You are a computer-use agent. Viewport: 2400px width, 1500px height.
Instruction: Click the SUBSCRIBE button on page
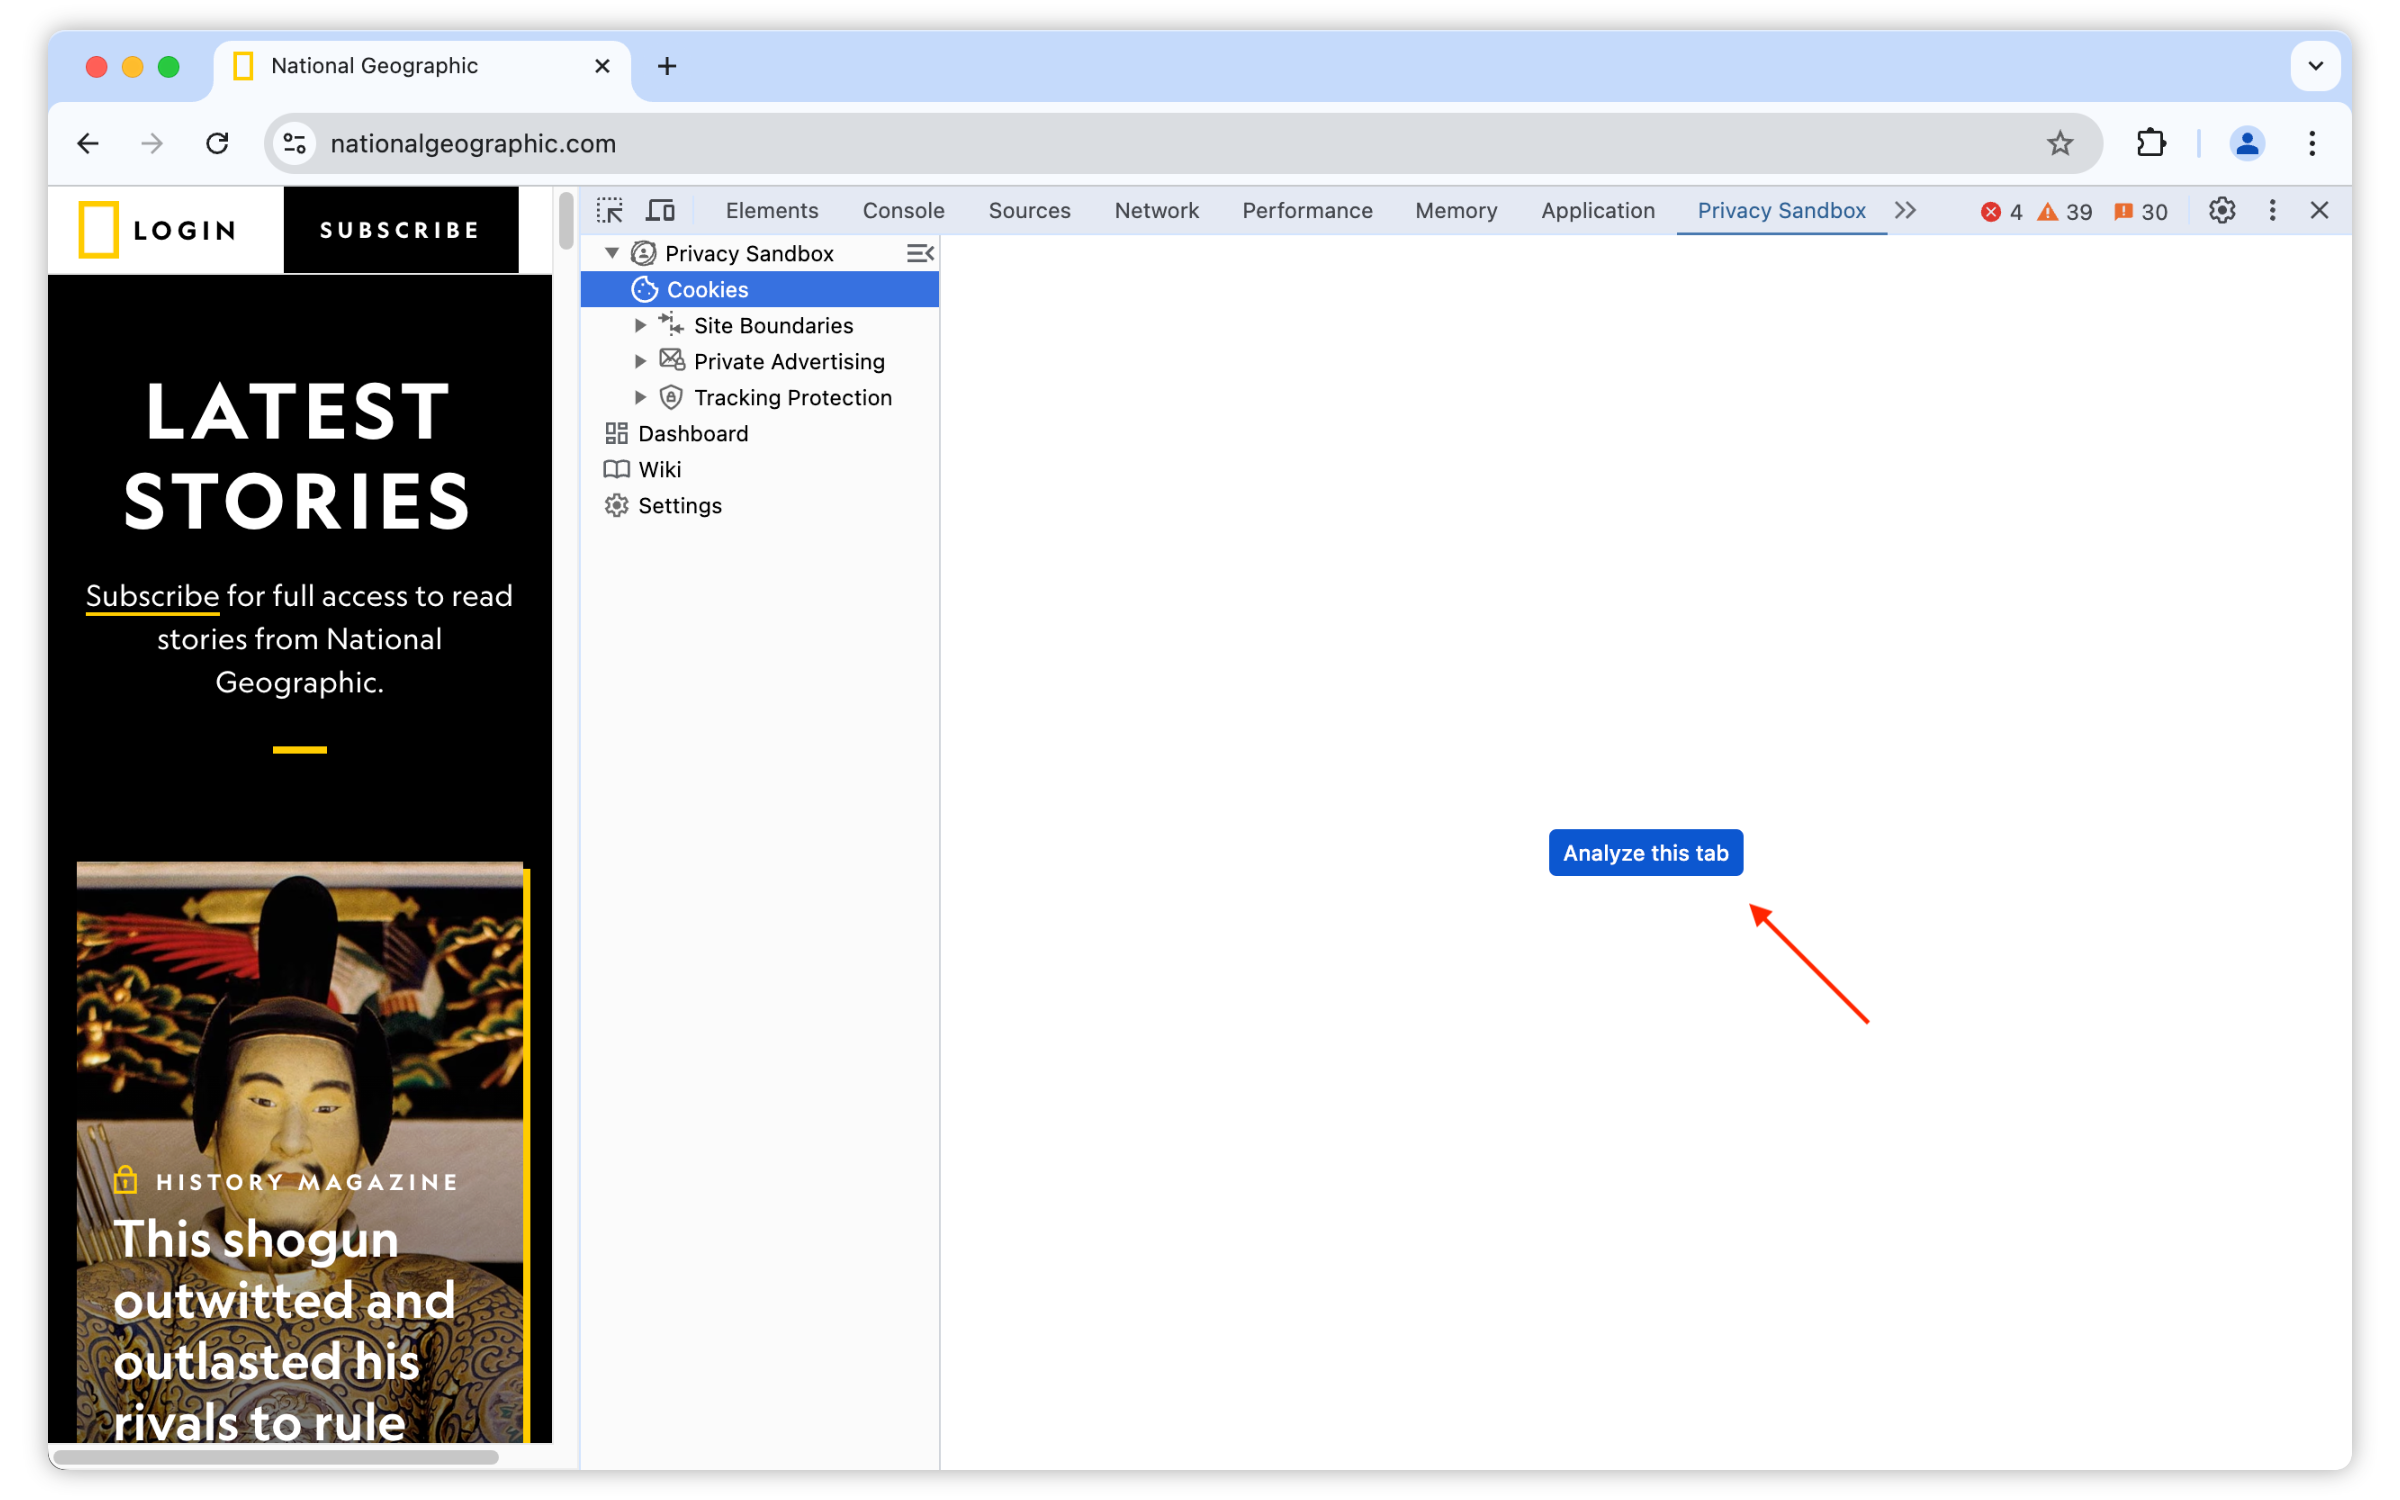pyautogui.click(x=400, y=230)
